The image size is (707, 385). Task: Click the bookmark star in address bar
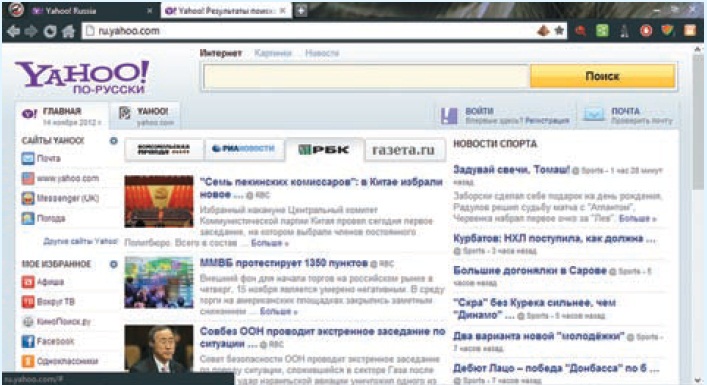click(x=559, y=30)
